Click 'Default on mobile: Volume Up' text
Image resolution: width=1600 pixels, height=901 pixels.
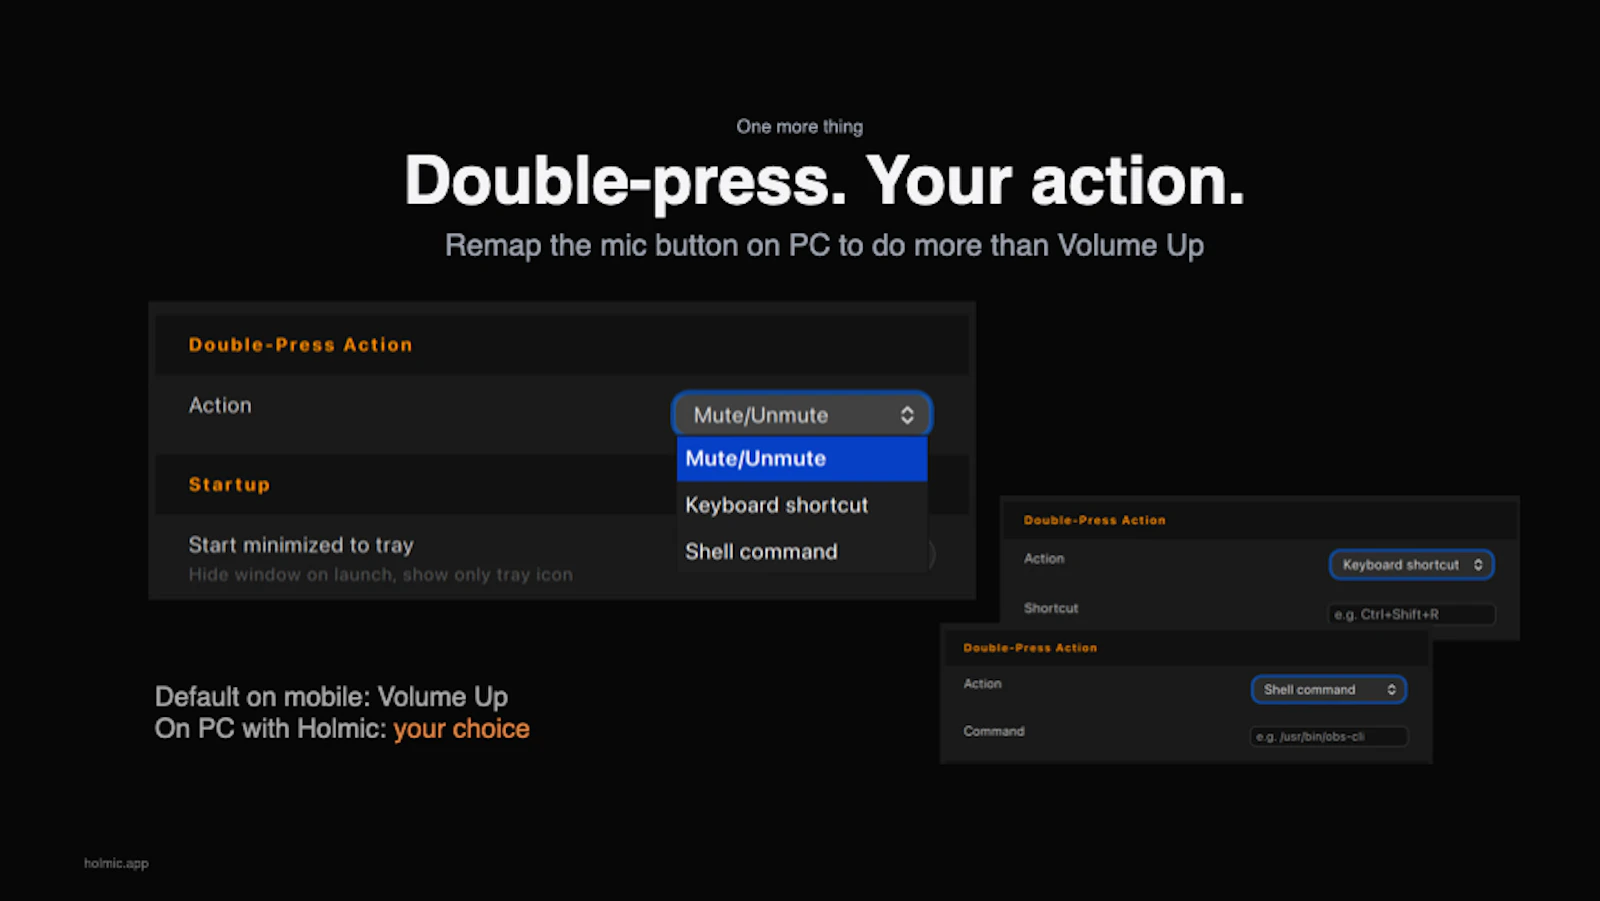click(x=331, y=697)
